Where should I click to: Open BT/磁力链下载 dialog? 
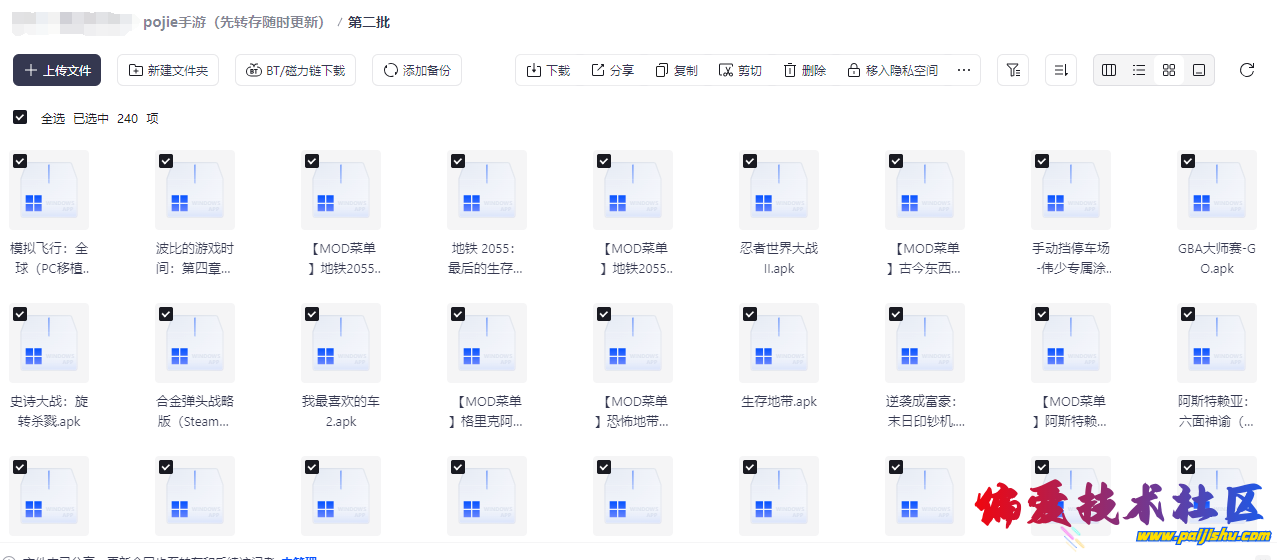295,70
